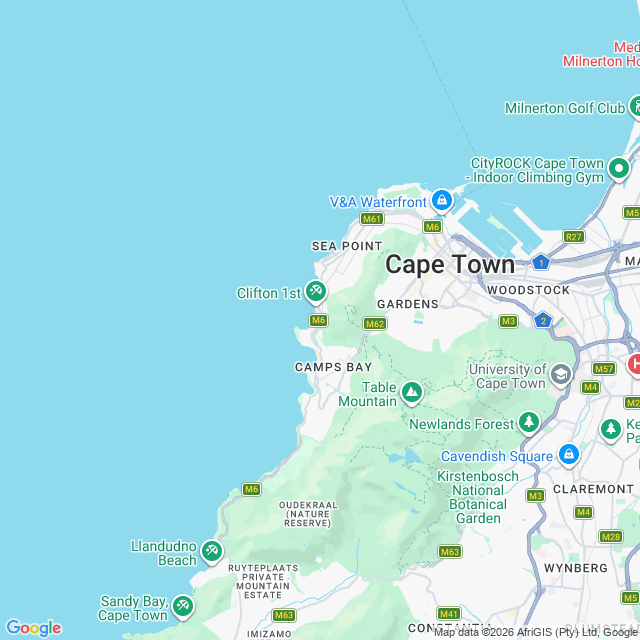Click the blue N2 route shield
The width and height of the screenshot is (640, 640).
tap(543, 320)
